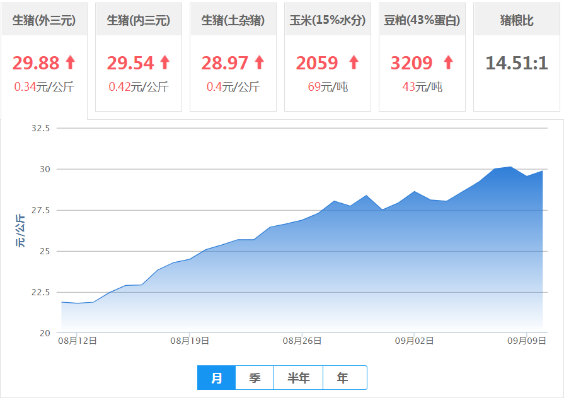
Task: Select the 生猪(外三元) price tab
Action: point(44,58)
